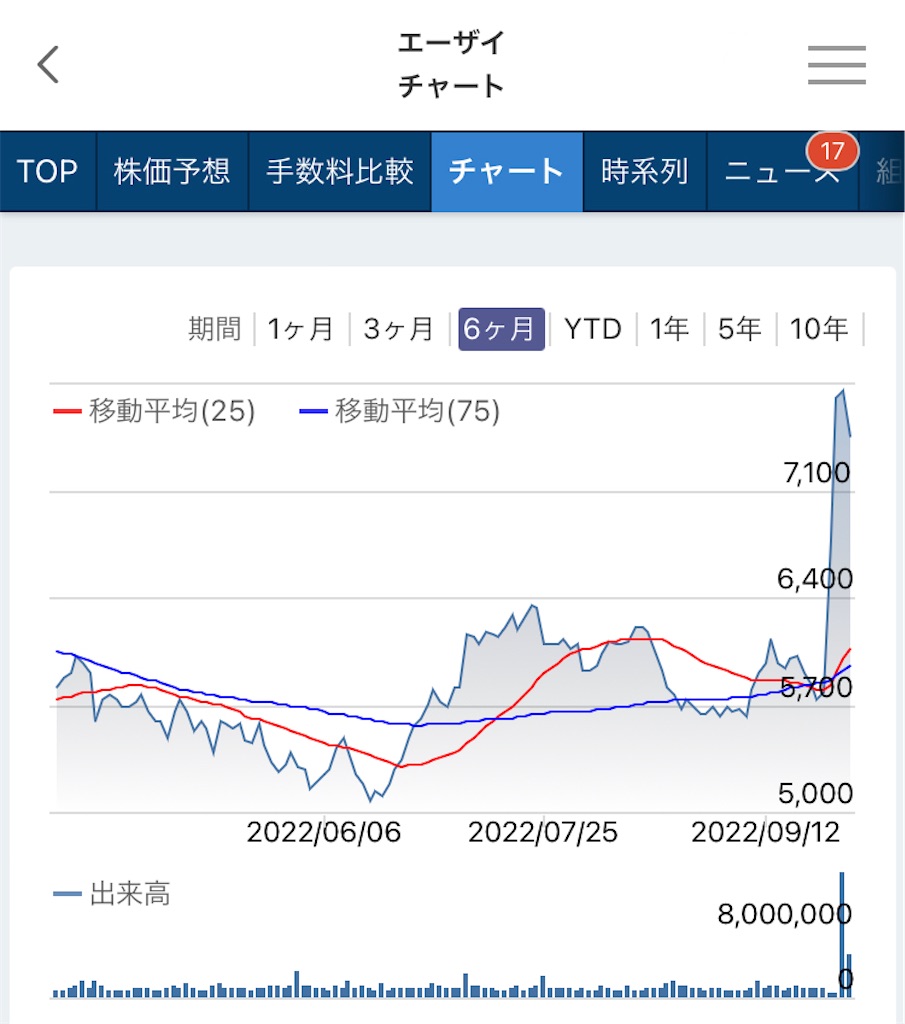Set chart period to 10年
This screenshot has width=905, height=1024.
point(819,329)
